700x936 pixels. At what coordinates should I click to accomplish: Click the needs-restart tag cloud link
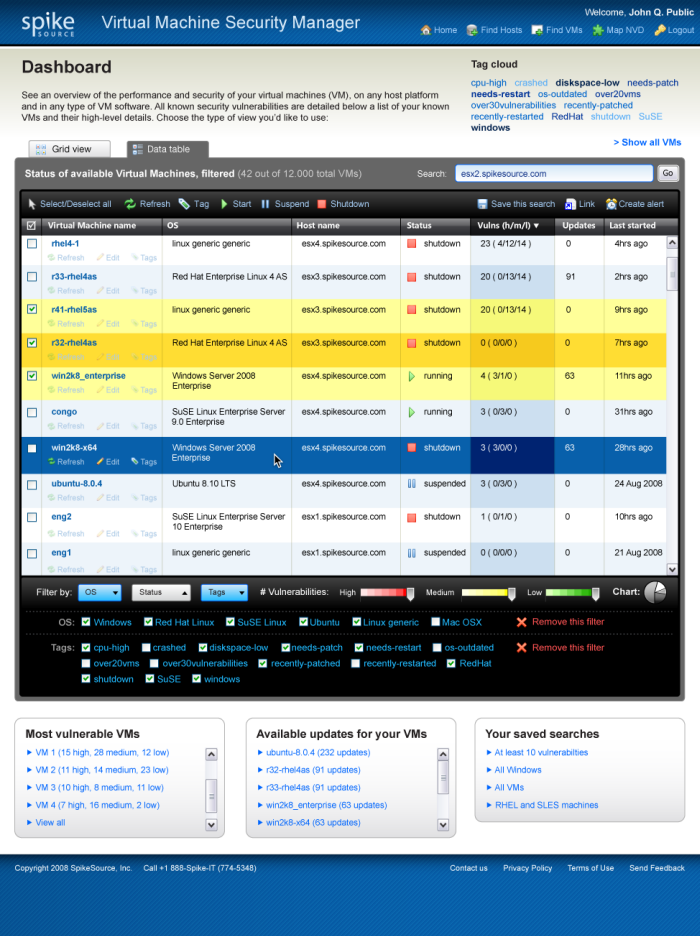500,94
